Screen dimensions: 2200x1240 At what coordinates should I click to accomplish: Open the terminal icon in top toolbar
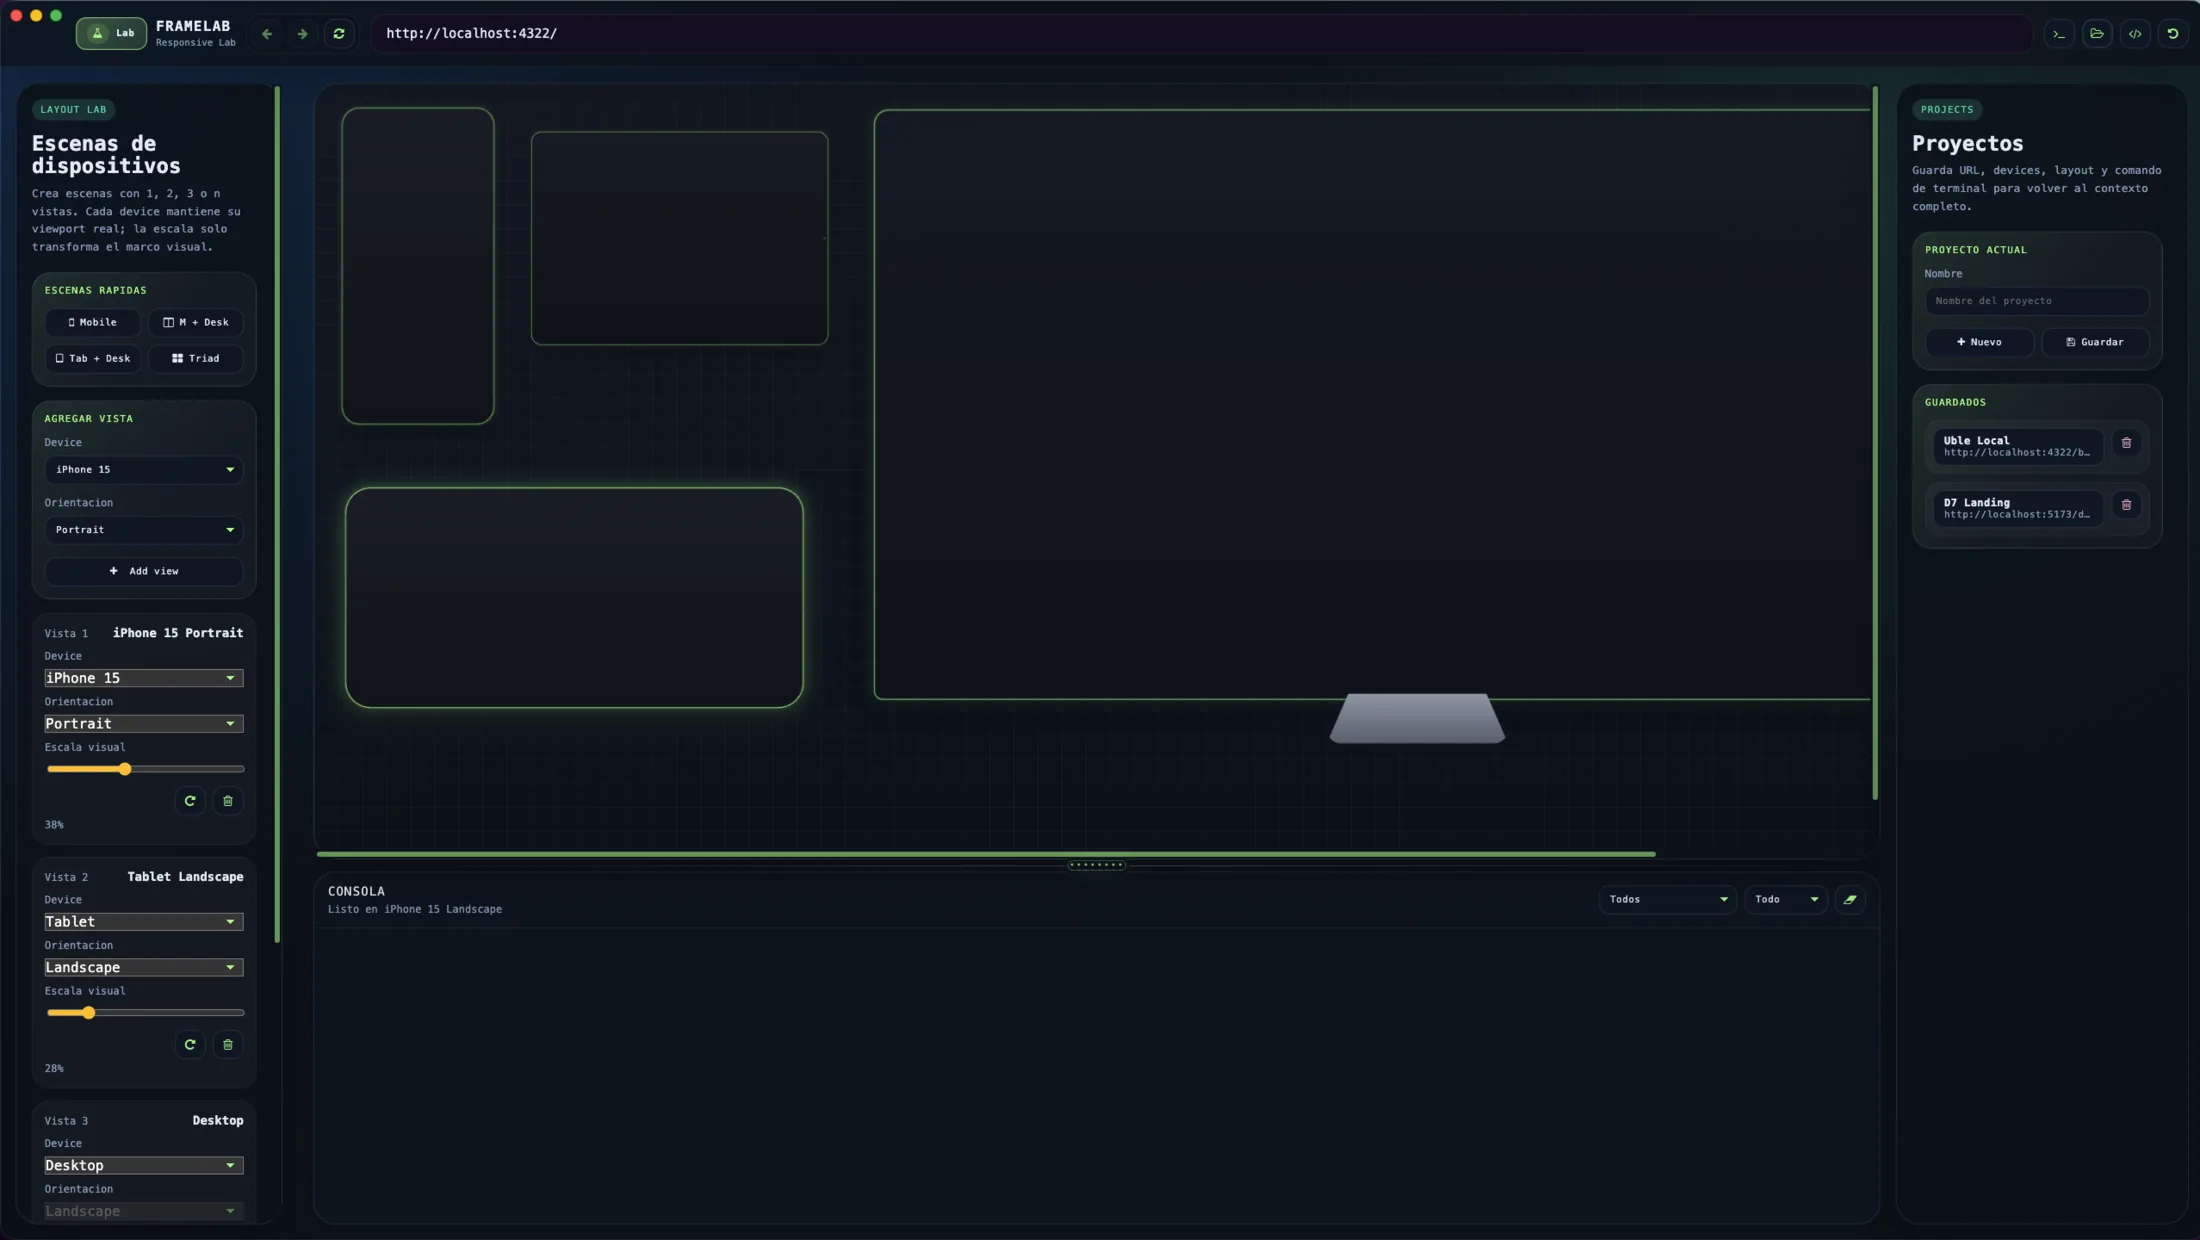(2059, 34)
